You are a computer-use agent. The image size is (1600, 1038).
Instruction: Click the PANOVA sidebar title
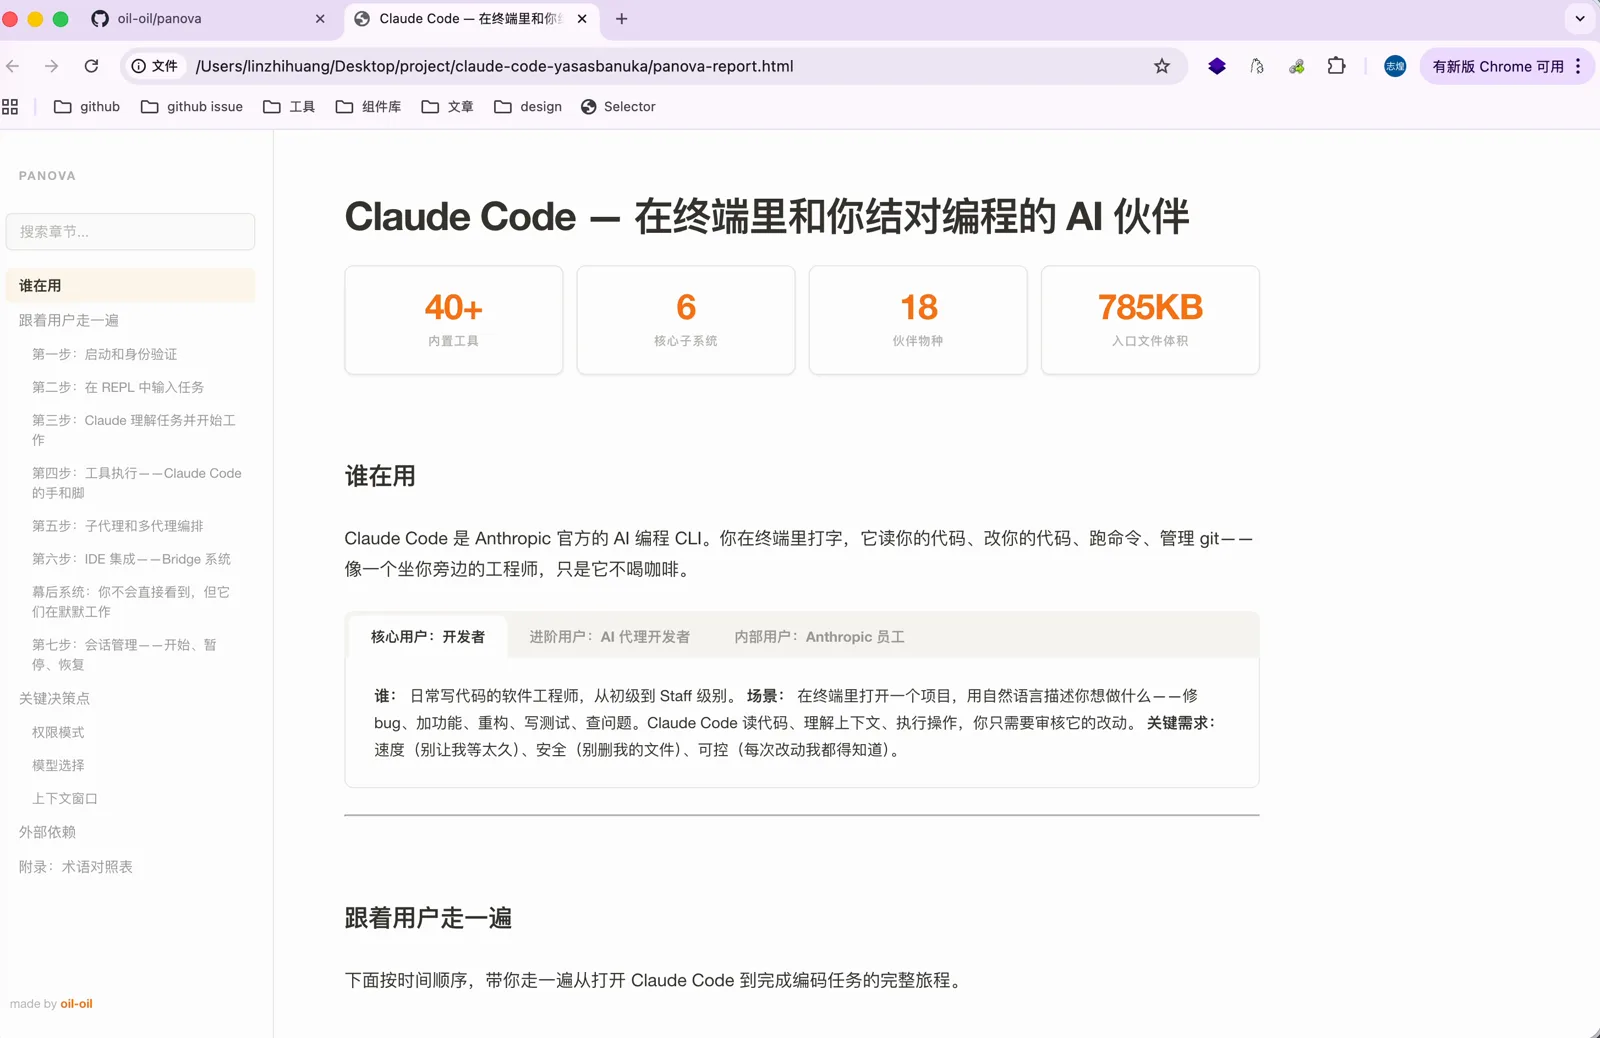click(x=47, y=176)
